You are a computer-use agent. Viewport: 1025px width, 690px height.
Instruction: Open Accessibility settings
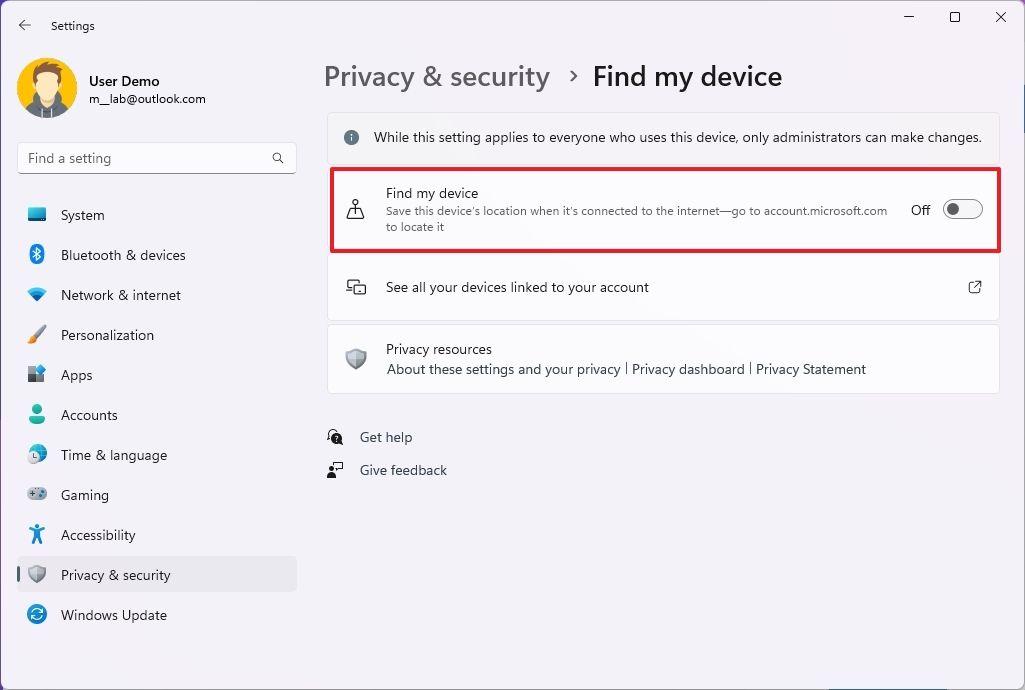[x=97, y=535]
